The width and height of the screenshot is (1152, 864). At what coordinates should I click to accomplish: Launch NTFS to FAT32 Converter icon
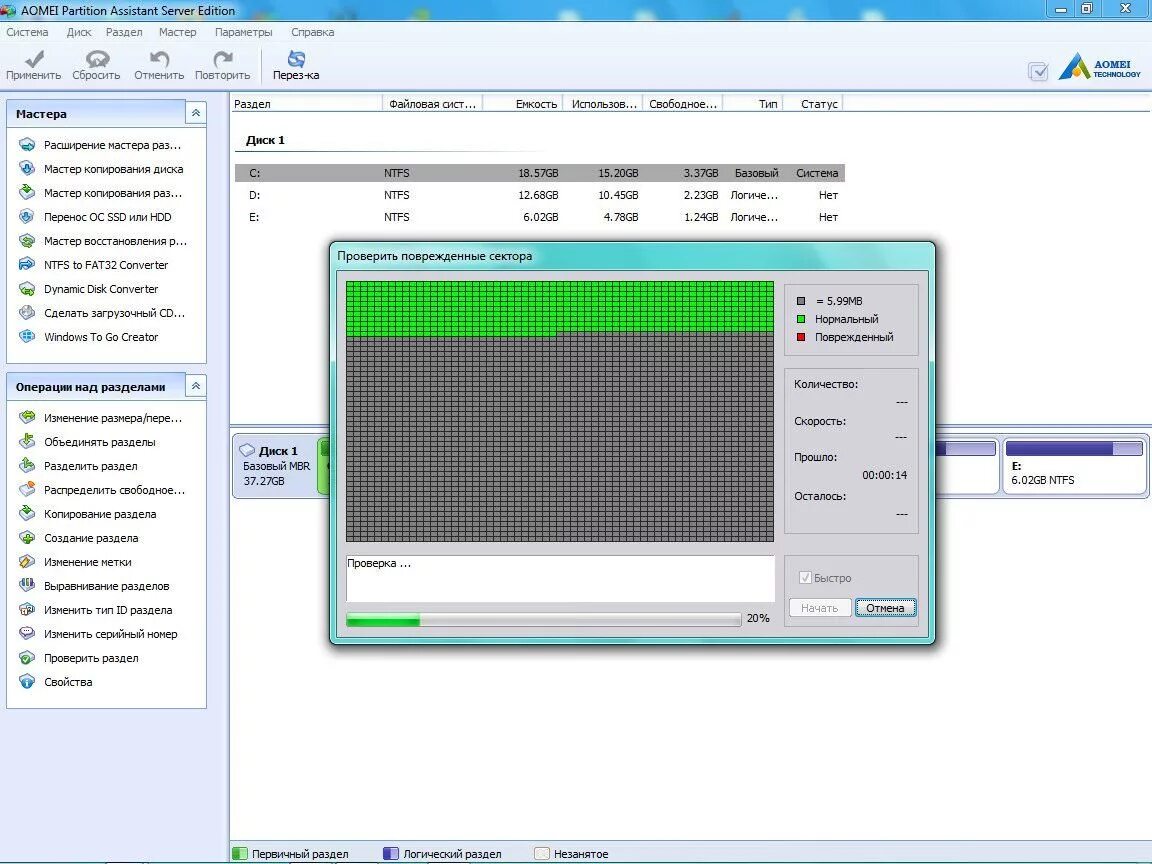tap(27, 264)
